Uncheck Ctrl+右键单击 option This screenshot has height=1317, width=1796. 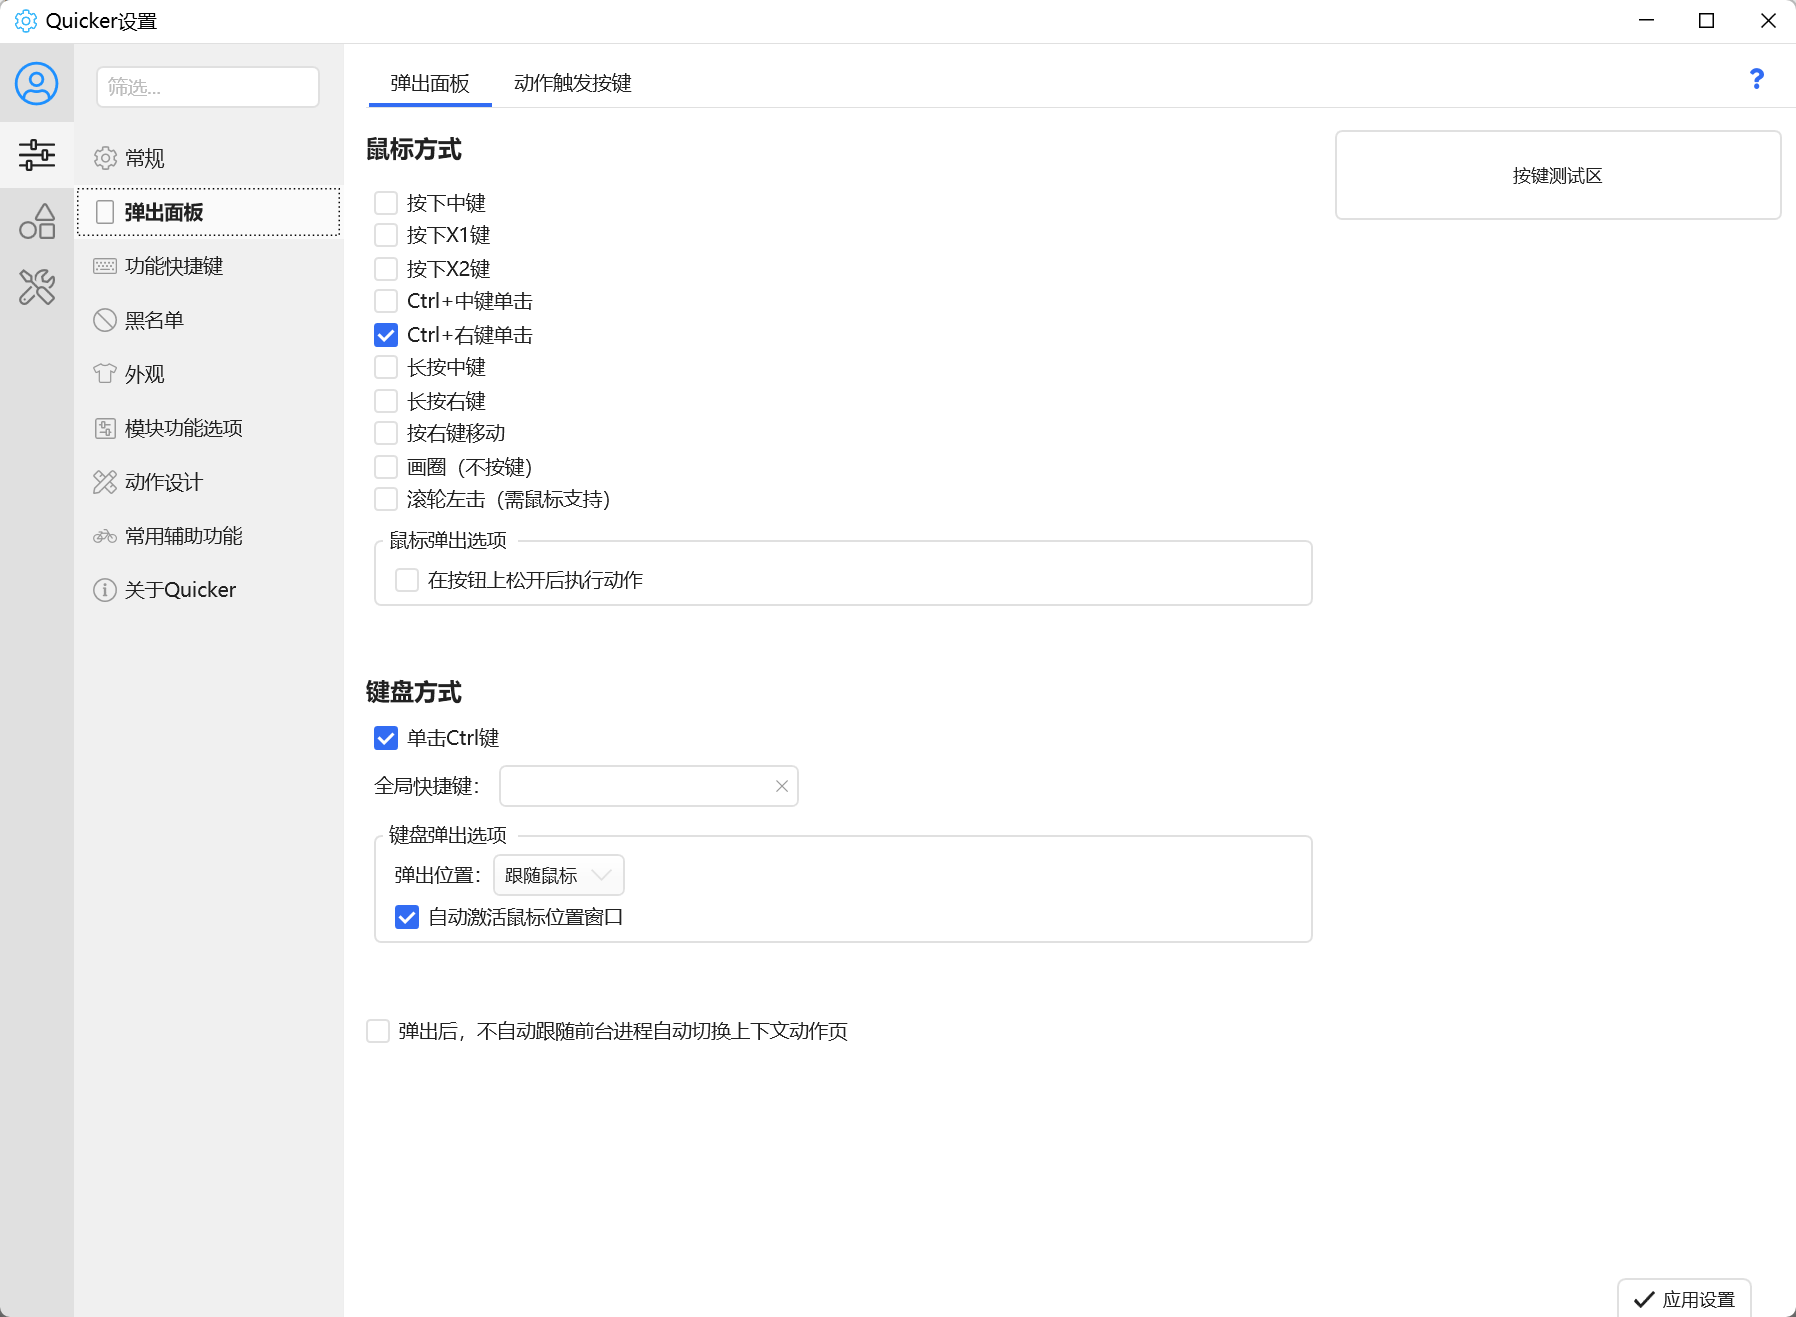(386, 335)
